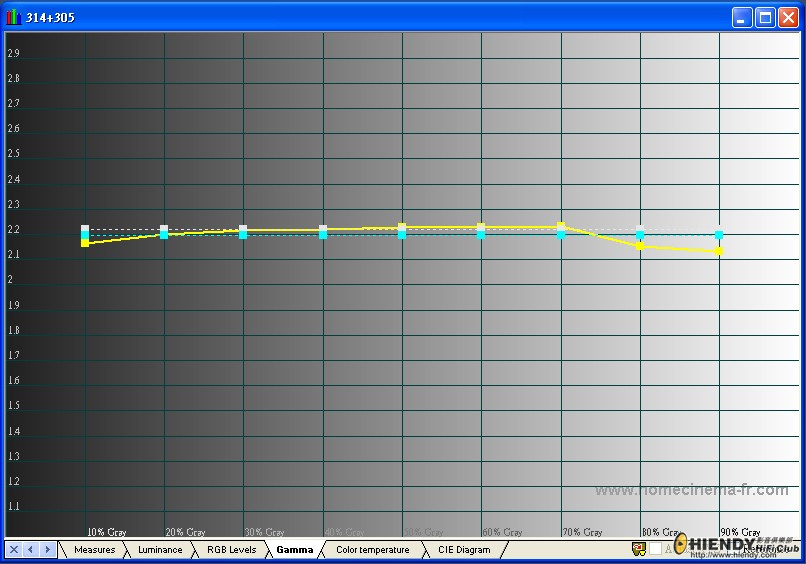Click the app icon in the title bar
This screenshot has height=564, width=806.
[x=13, y=17]
